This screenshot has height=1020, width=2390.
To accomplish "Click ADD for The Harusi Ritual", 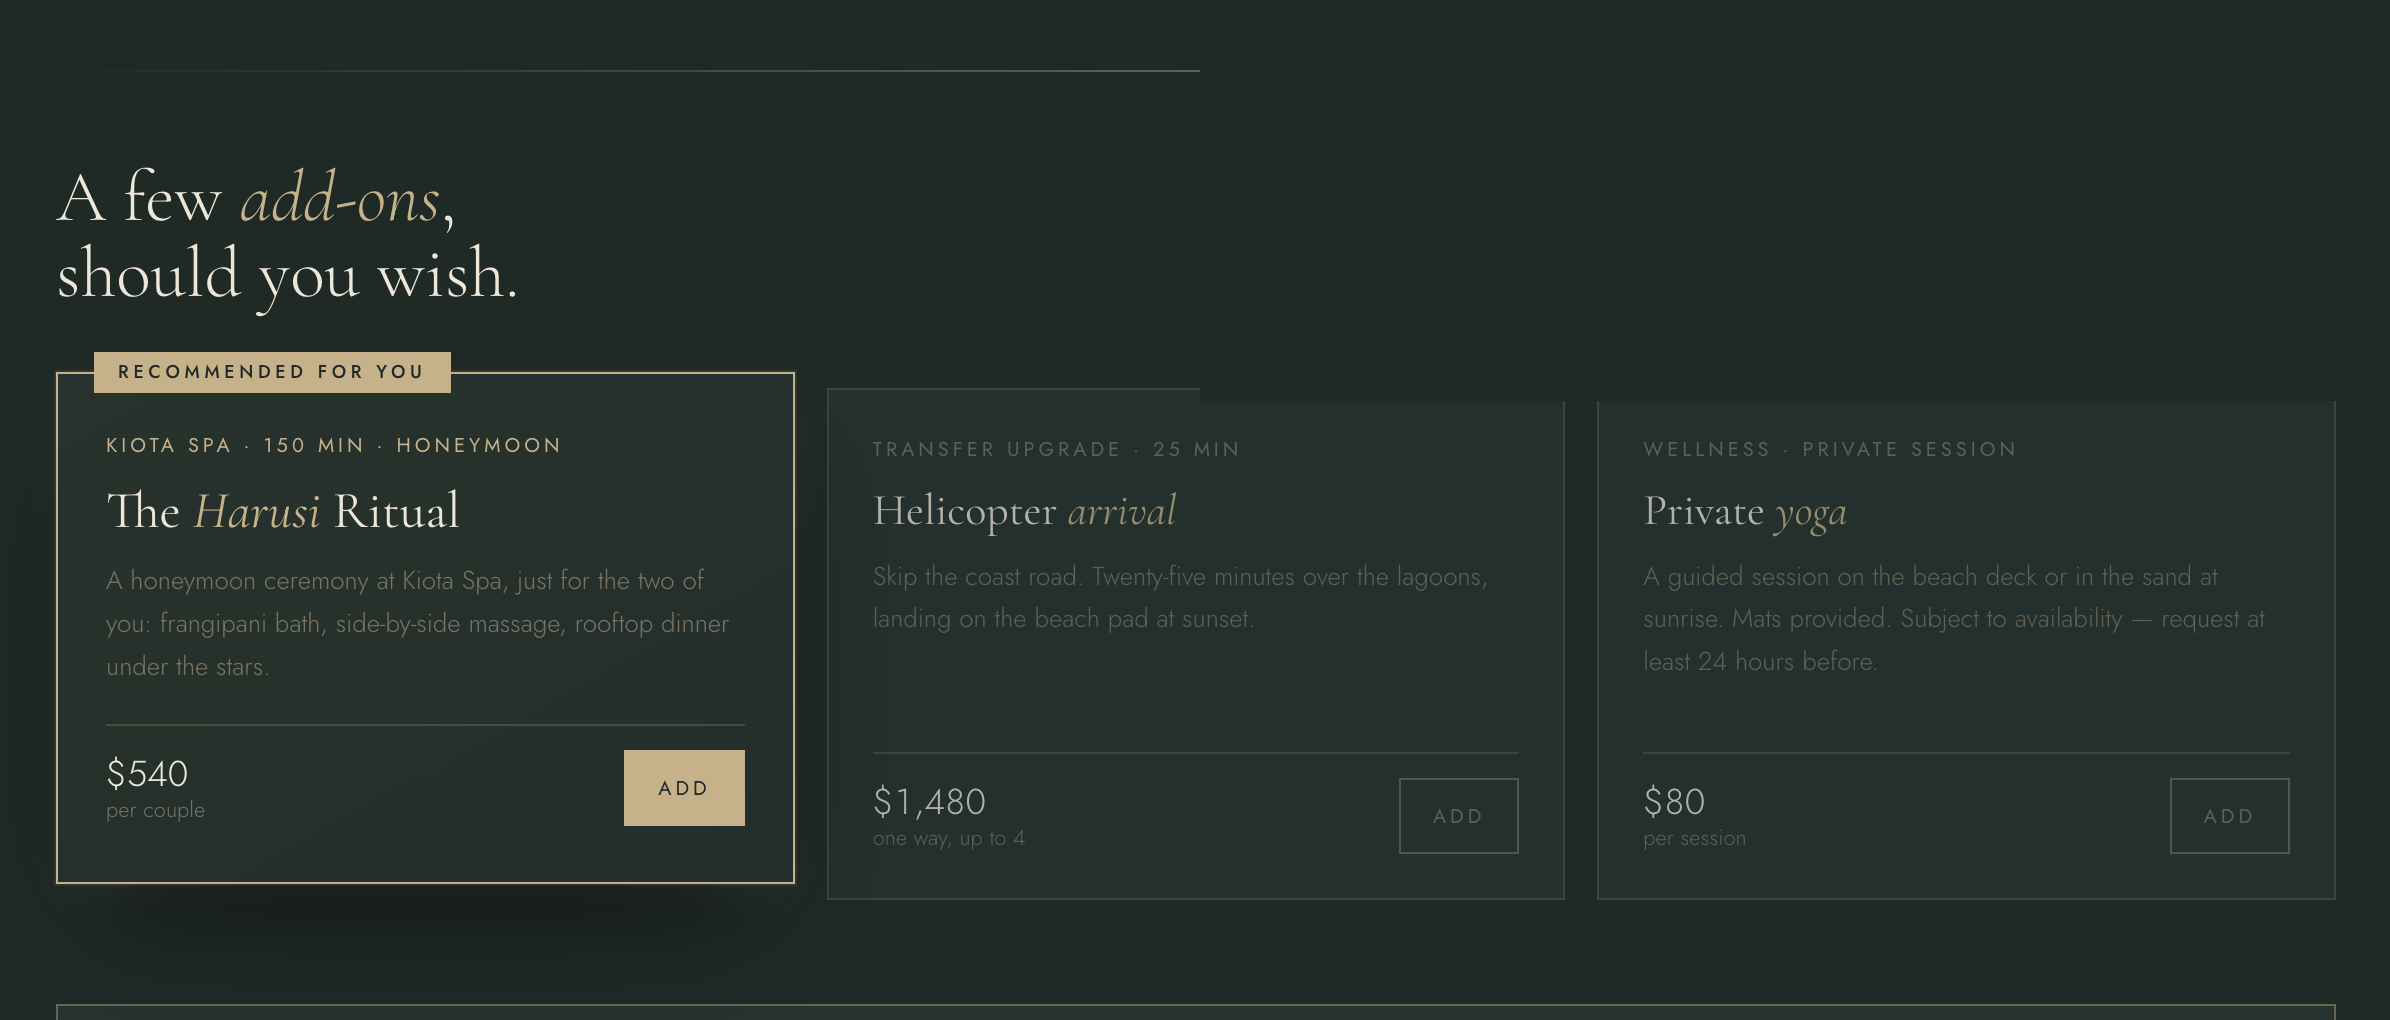I will pyautogui.click(x=684, y=787).
